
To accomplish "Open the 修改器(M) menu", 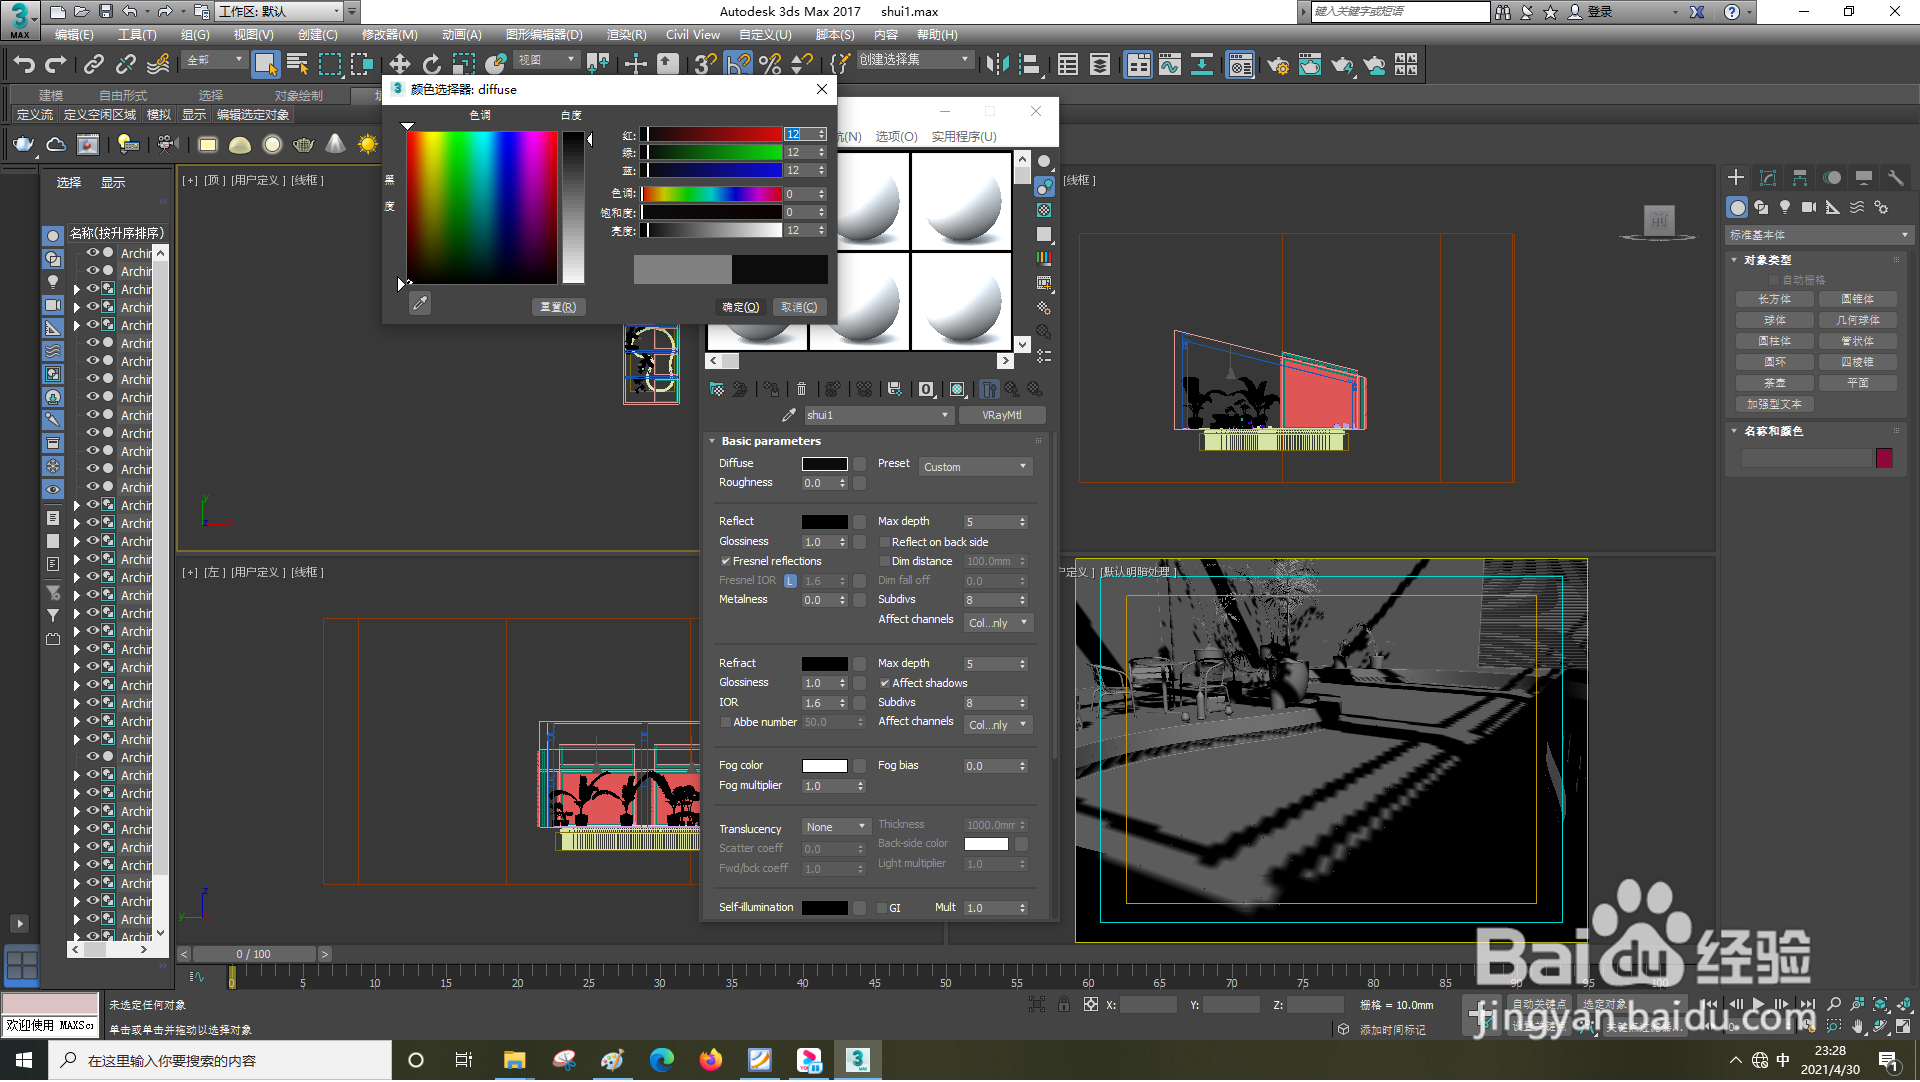I will point(389,35).
